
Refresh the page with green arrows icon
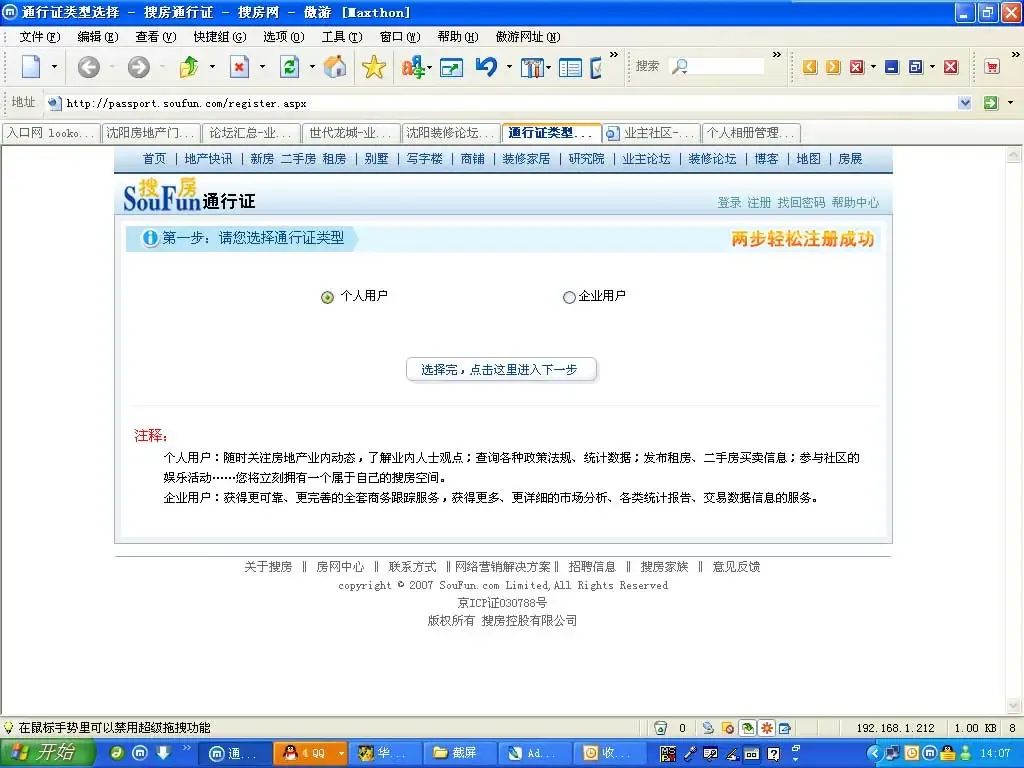pyautogui.click(x=289, y=67)
